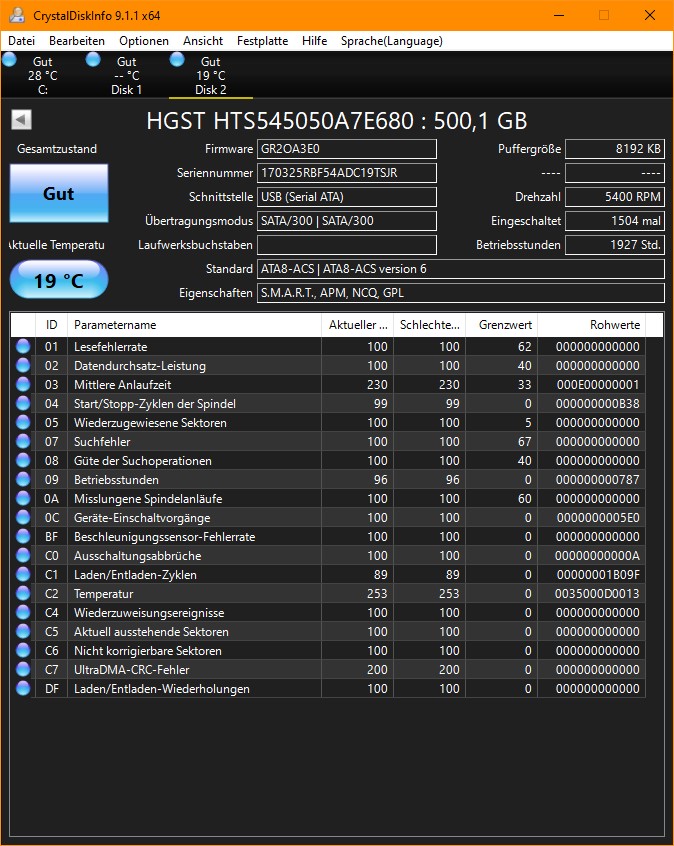Viewport: 674px width, 846px height.
Task: Click the status orb for Nicht korrigierbare Sektoren
Action: 23,650
